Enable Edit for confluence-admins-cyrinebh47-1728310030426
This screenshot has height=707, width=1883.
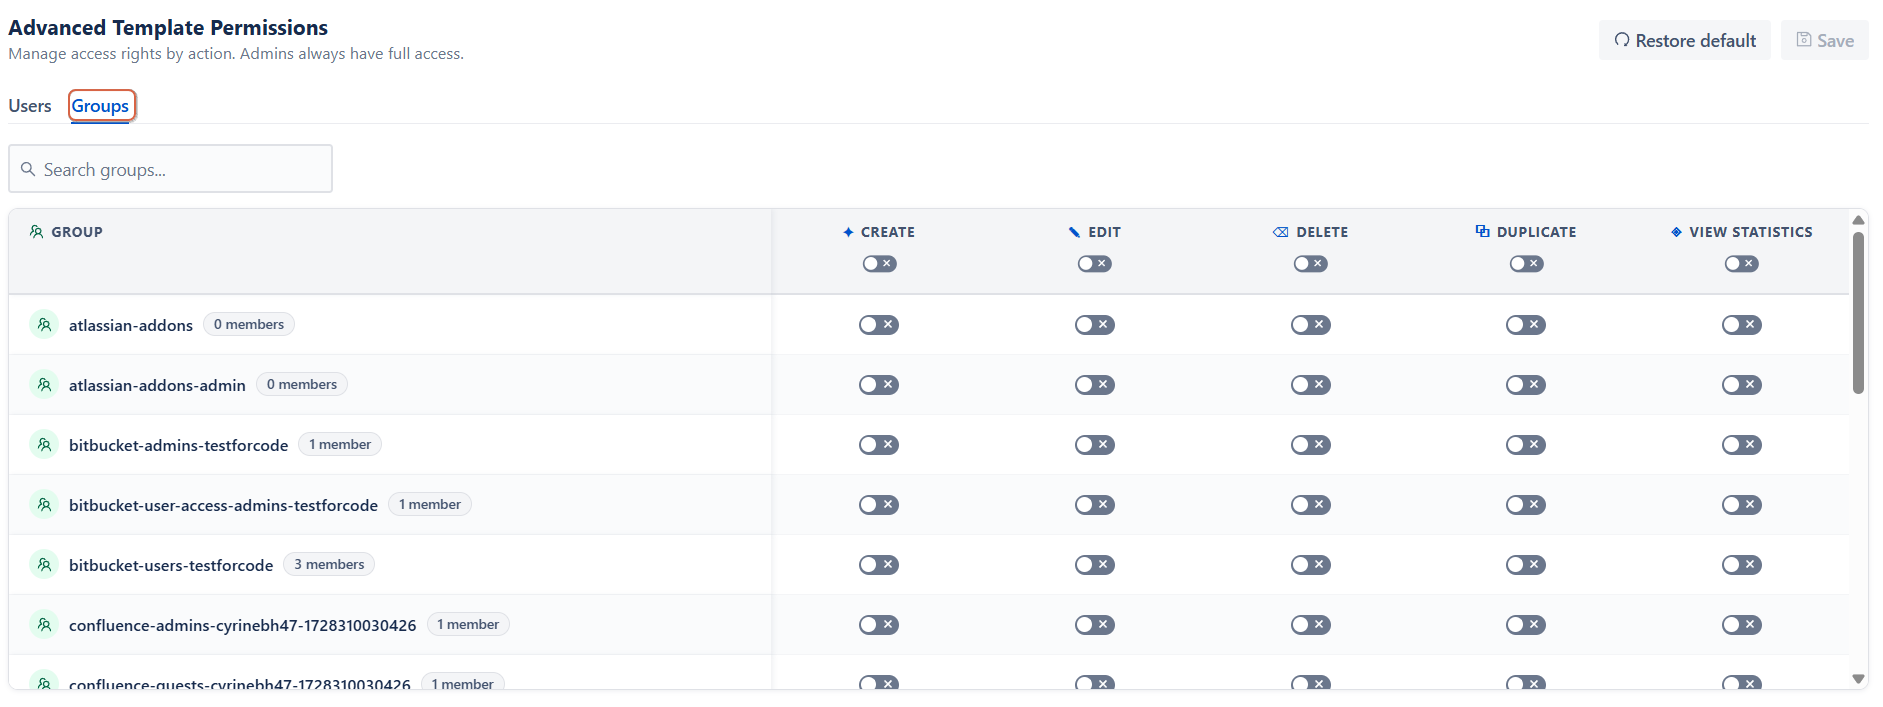point(1095,625)
